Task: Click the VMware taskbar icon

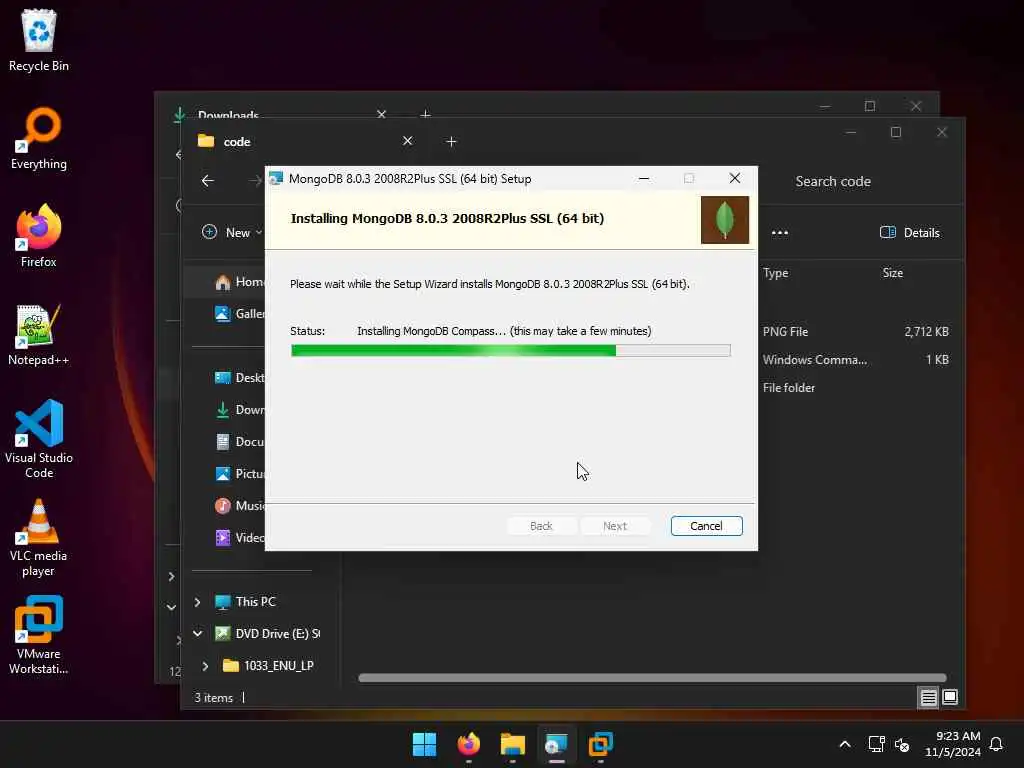Action: click(601, 744)
